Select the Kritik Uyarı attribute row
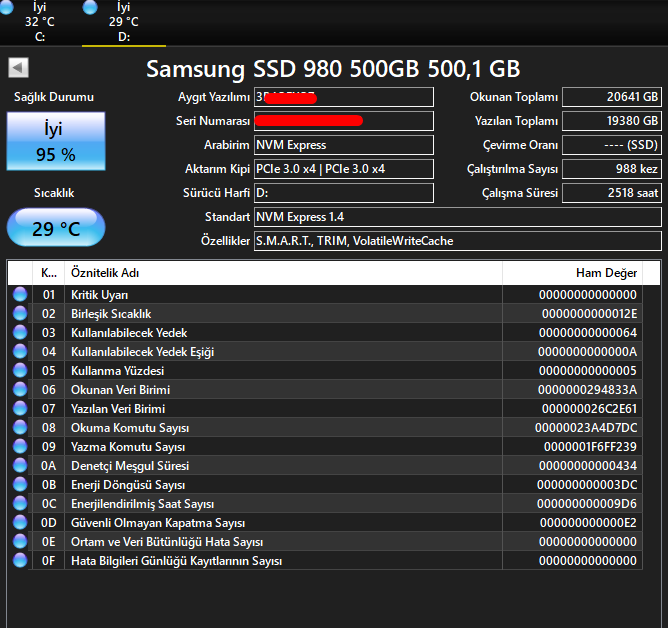The image size is (668, 628). pyautogui.click(x=325, y=294)
